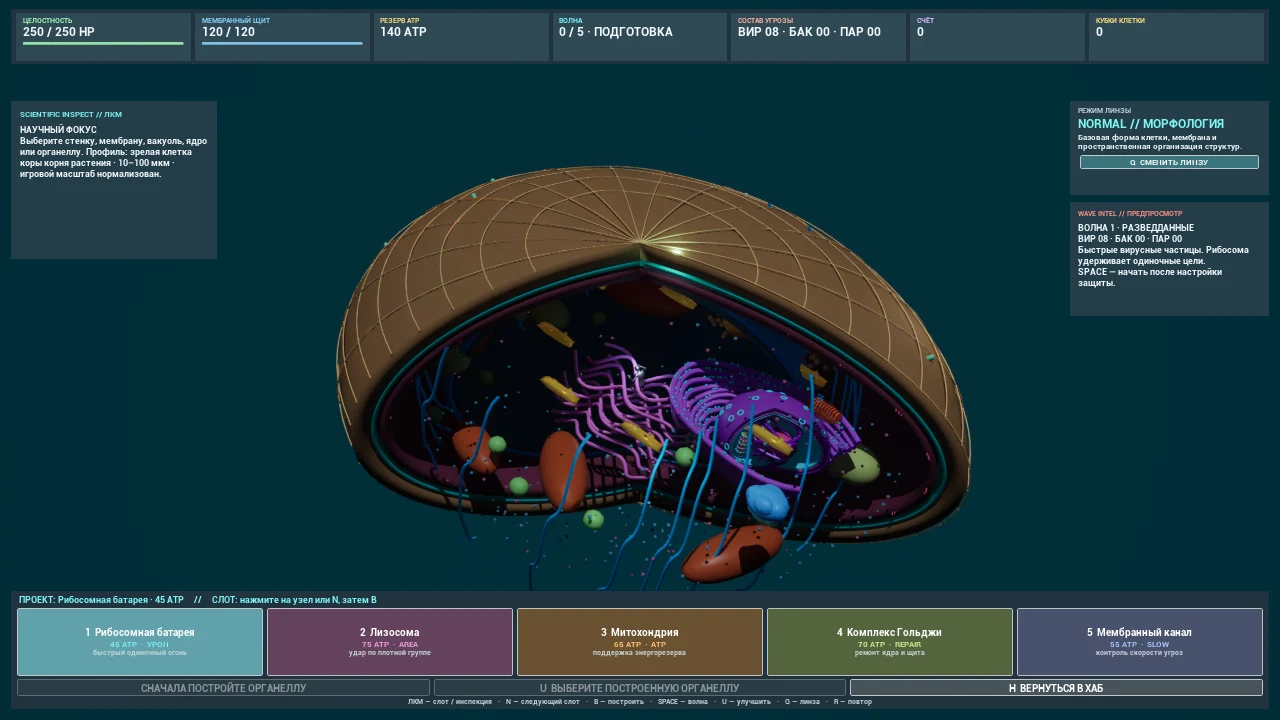The height and width of the screenshot is (720, 1280).
Task: Click the "Выберите построенную органеллу" upgrade button
Action: tap(640, 688)
